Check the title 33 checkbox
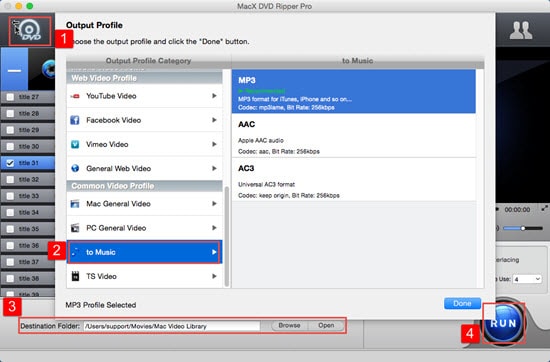Screen dimensions: 550x362 coord(11,196)
